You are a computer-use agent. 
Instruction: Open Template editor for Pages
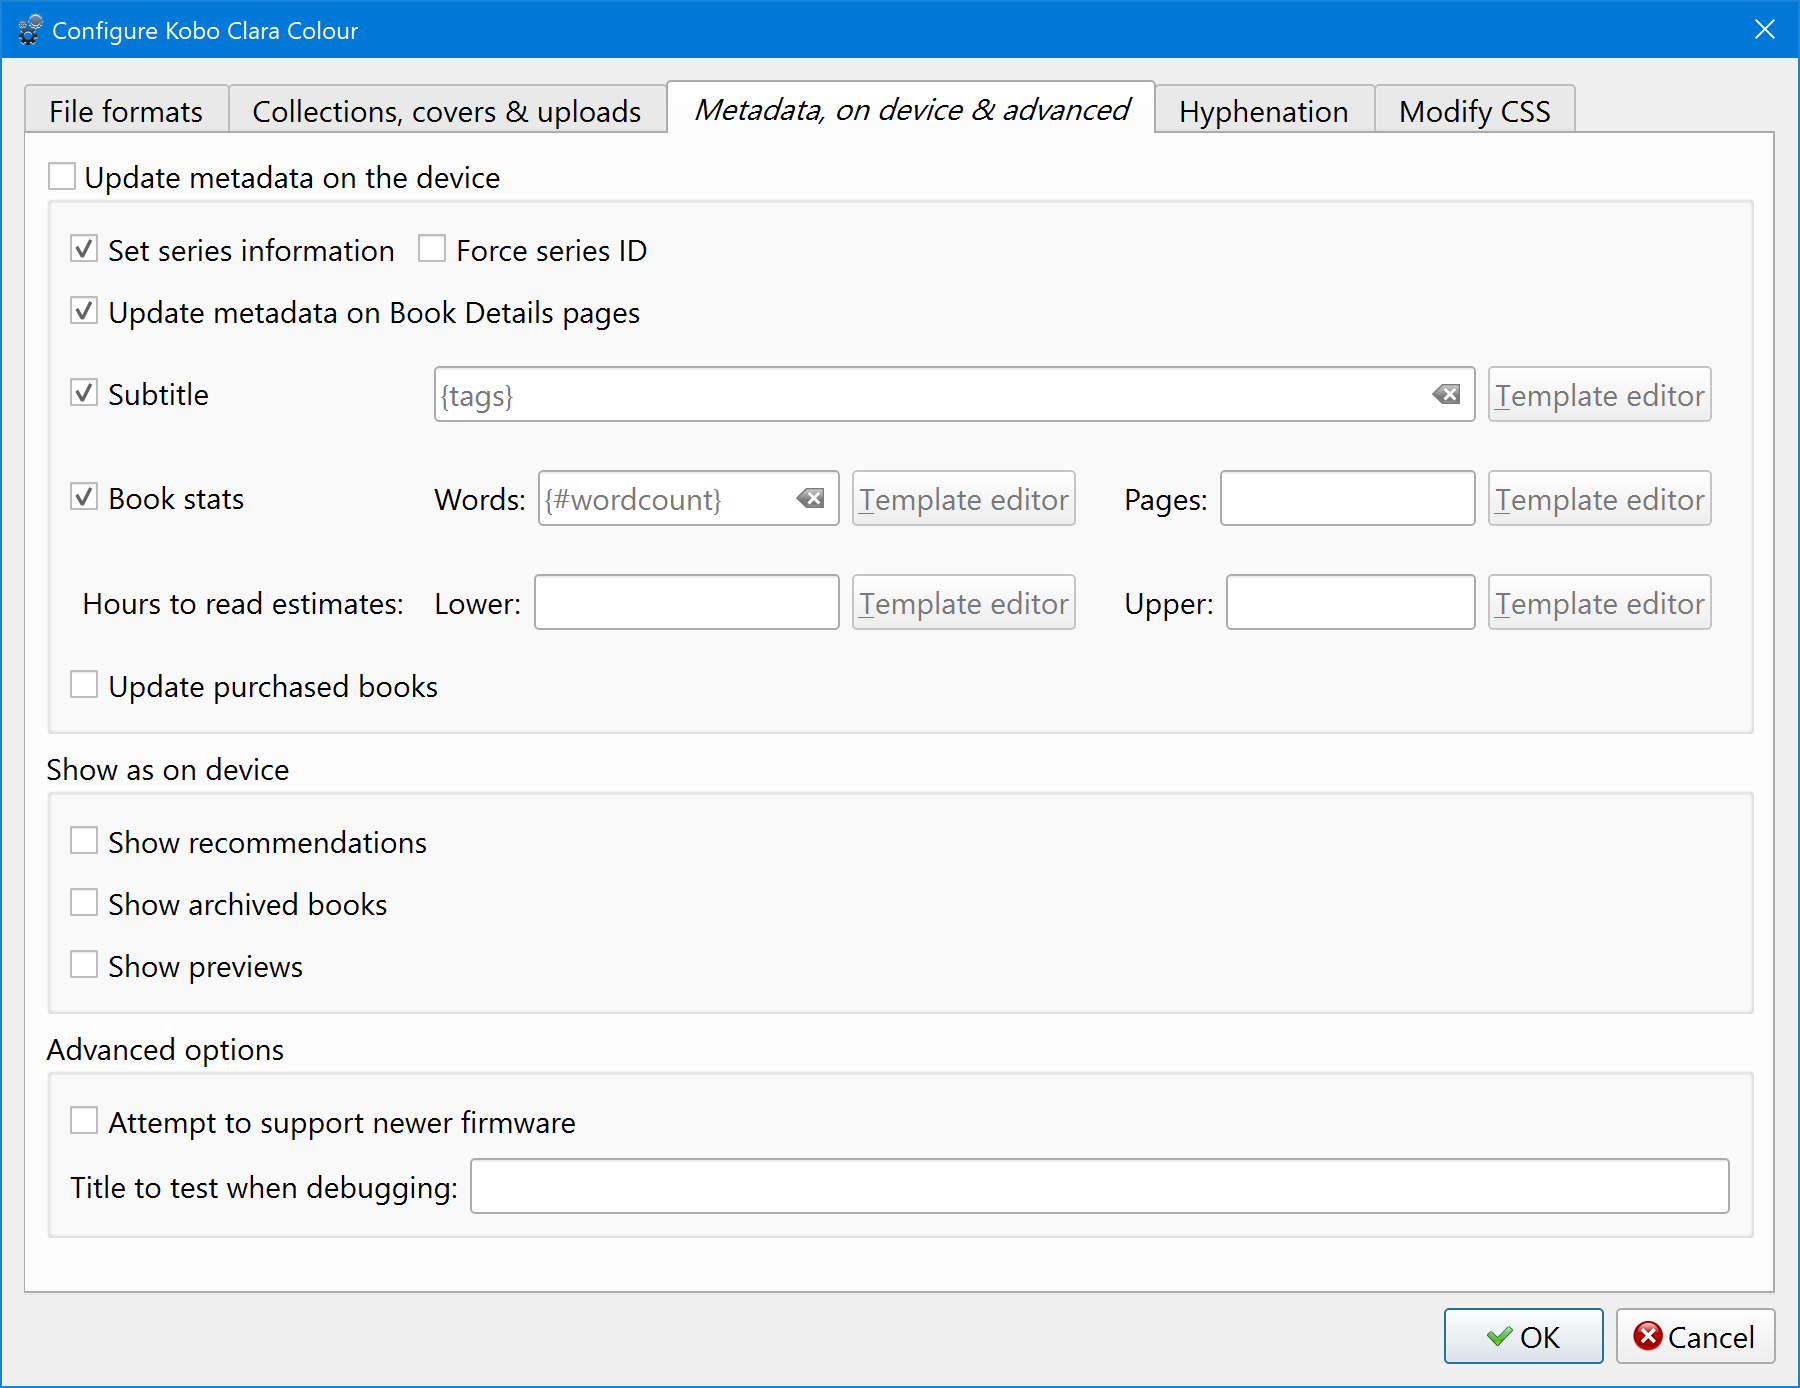point(1600,499)
